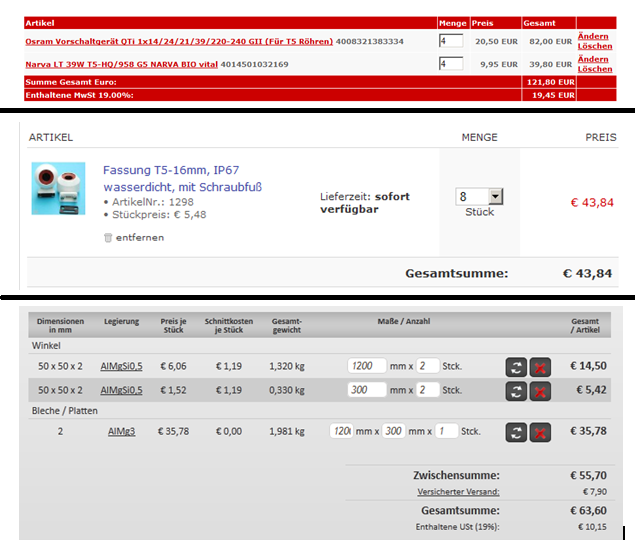The height and width of the screenshot is (552, 635).
Task: Delete the 300 mm Winkel row item
Action: tap(540, 390)
